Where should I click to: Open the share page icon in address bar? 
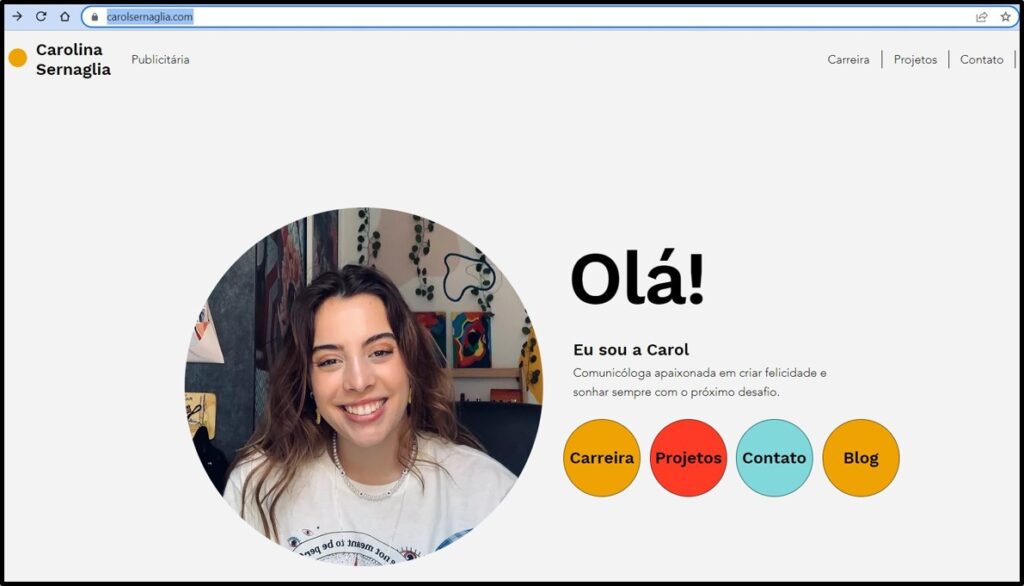[x=981, y=17]
